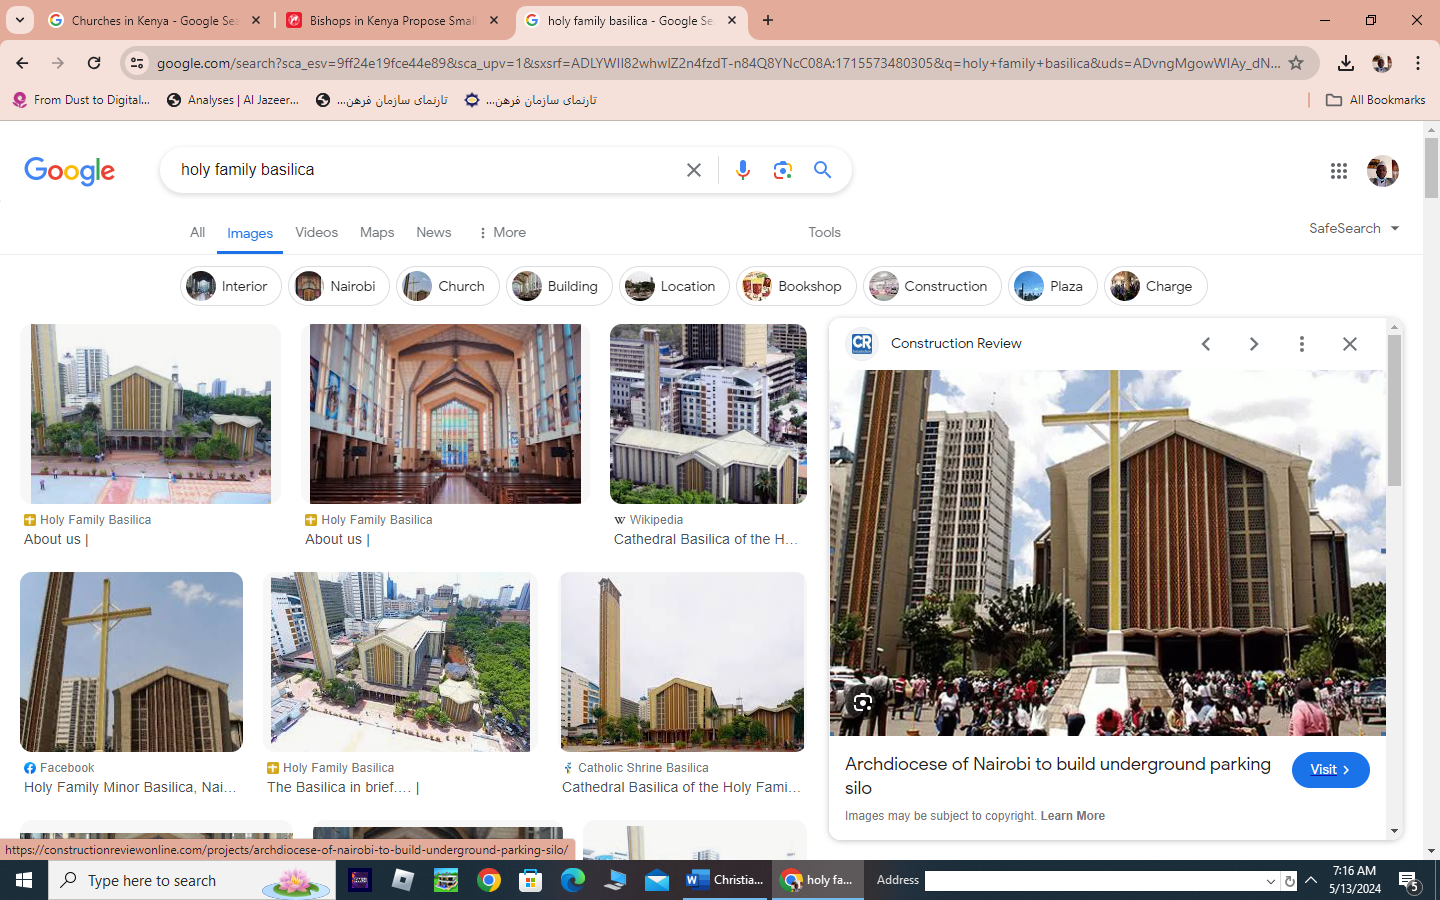Click the voice search microphone icon
Screen dimensions: 1440x900
(x=742, y=170)
